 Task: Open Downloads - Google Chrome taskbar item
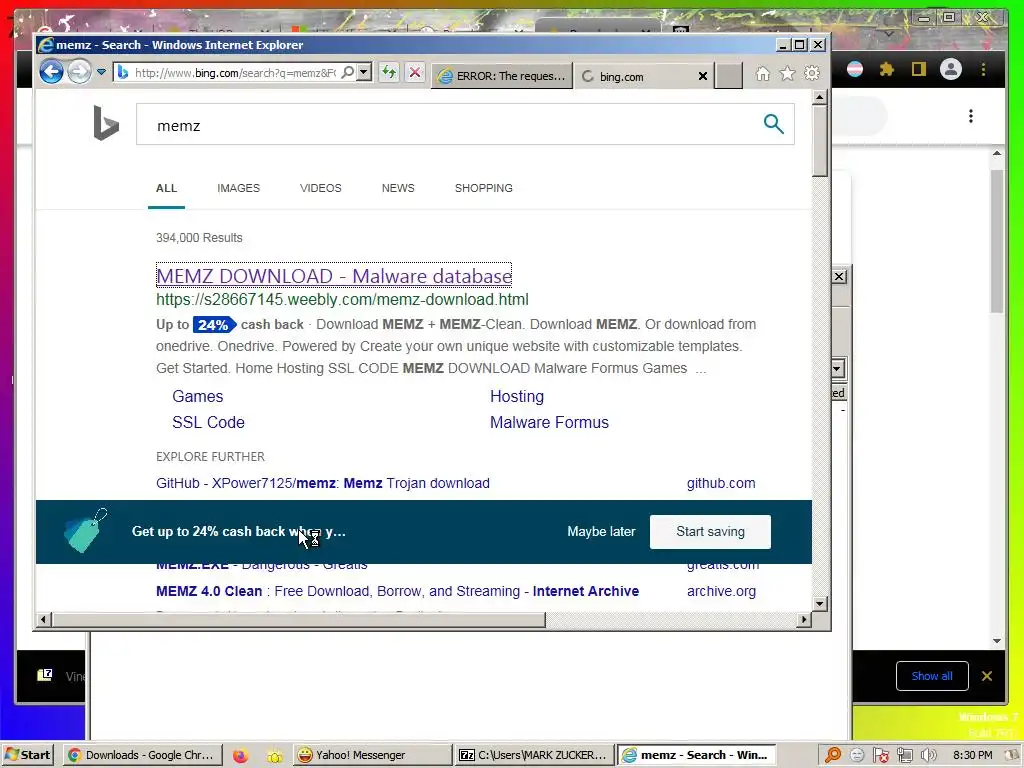pos(142,755)
